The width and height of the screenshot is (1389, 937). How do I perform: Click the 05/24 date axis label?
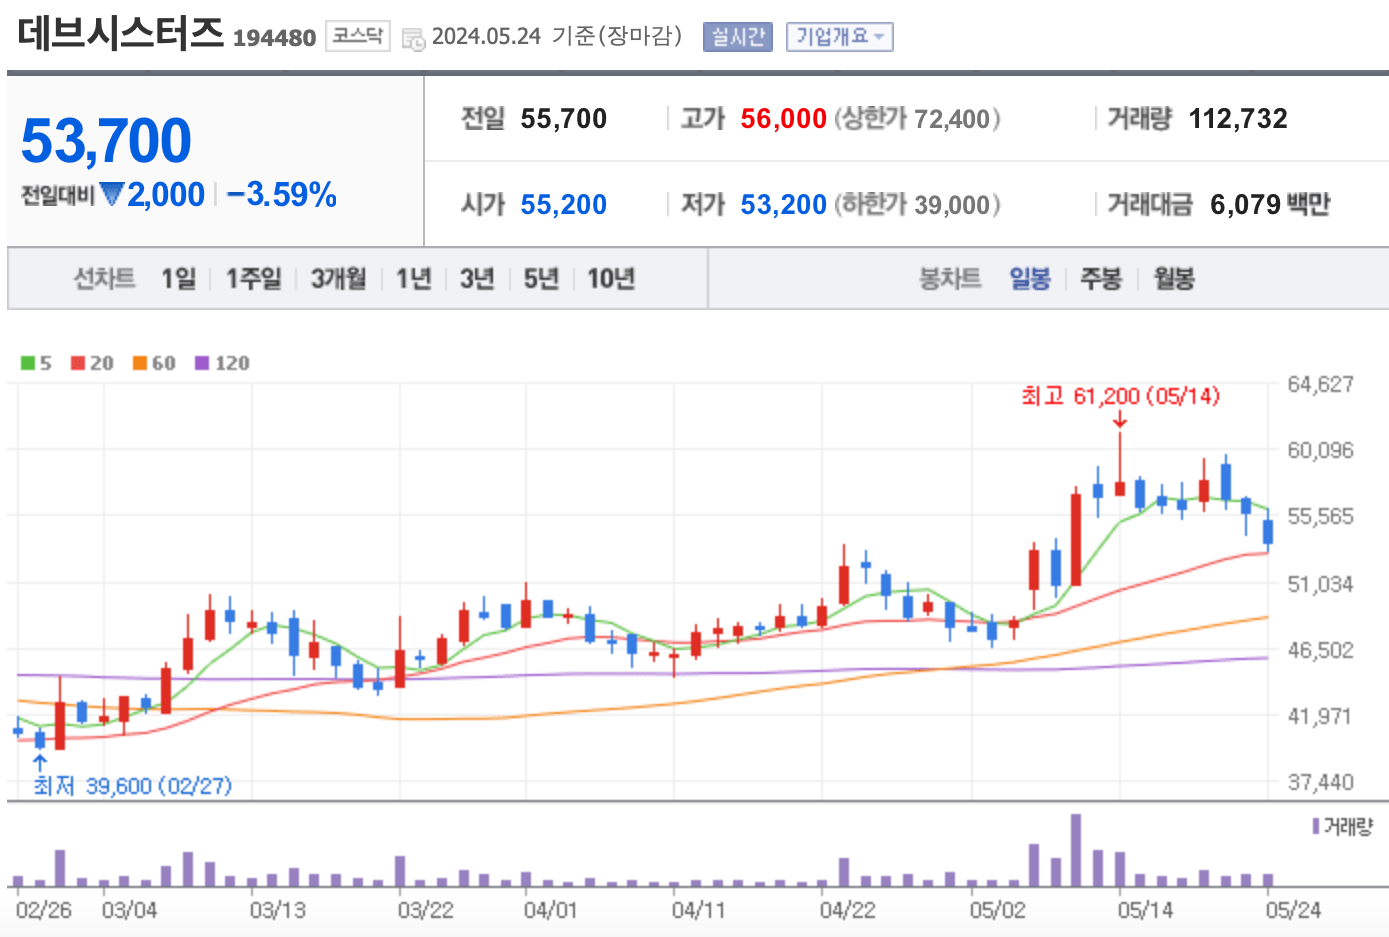1293,910
